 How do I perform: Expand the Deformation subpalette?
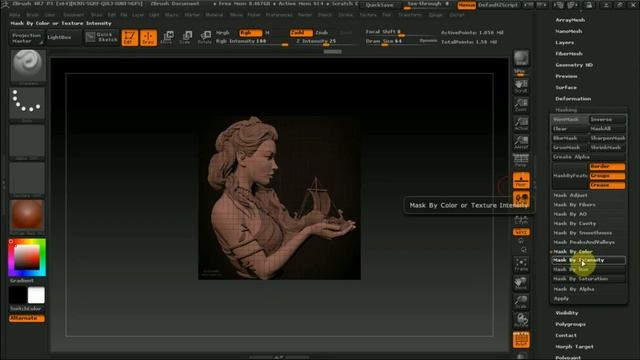tap(573, 99)
